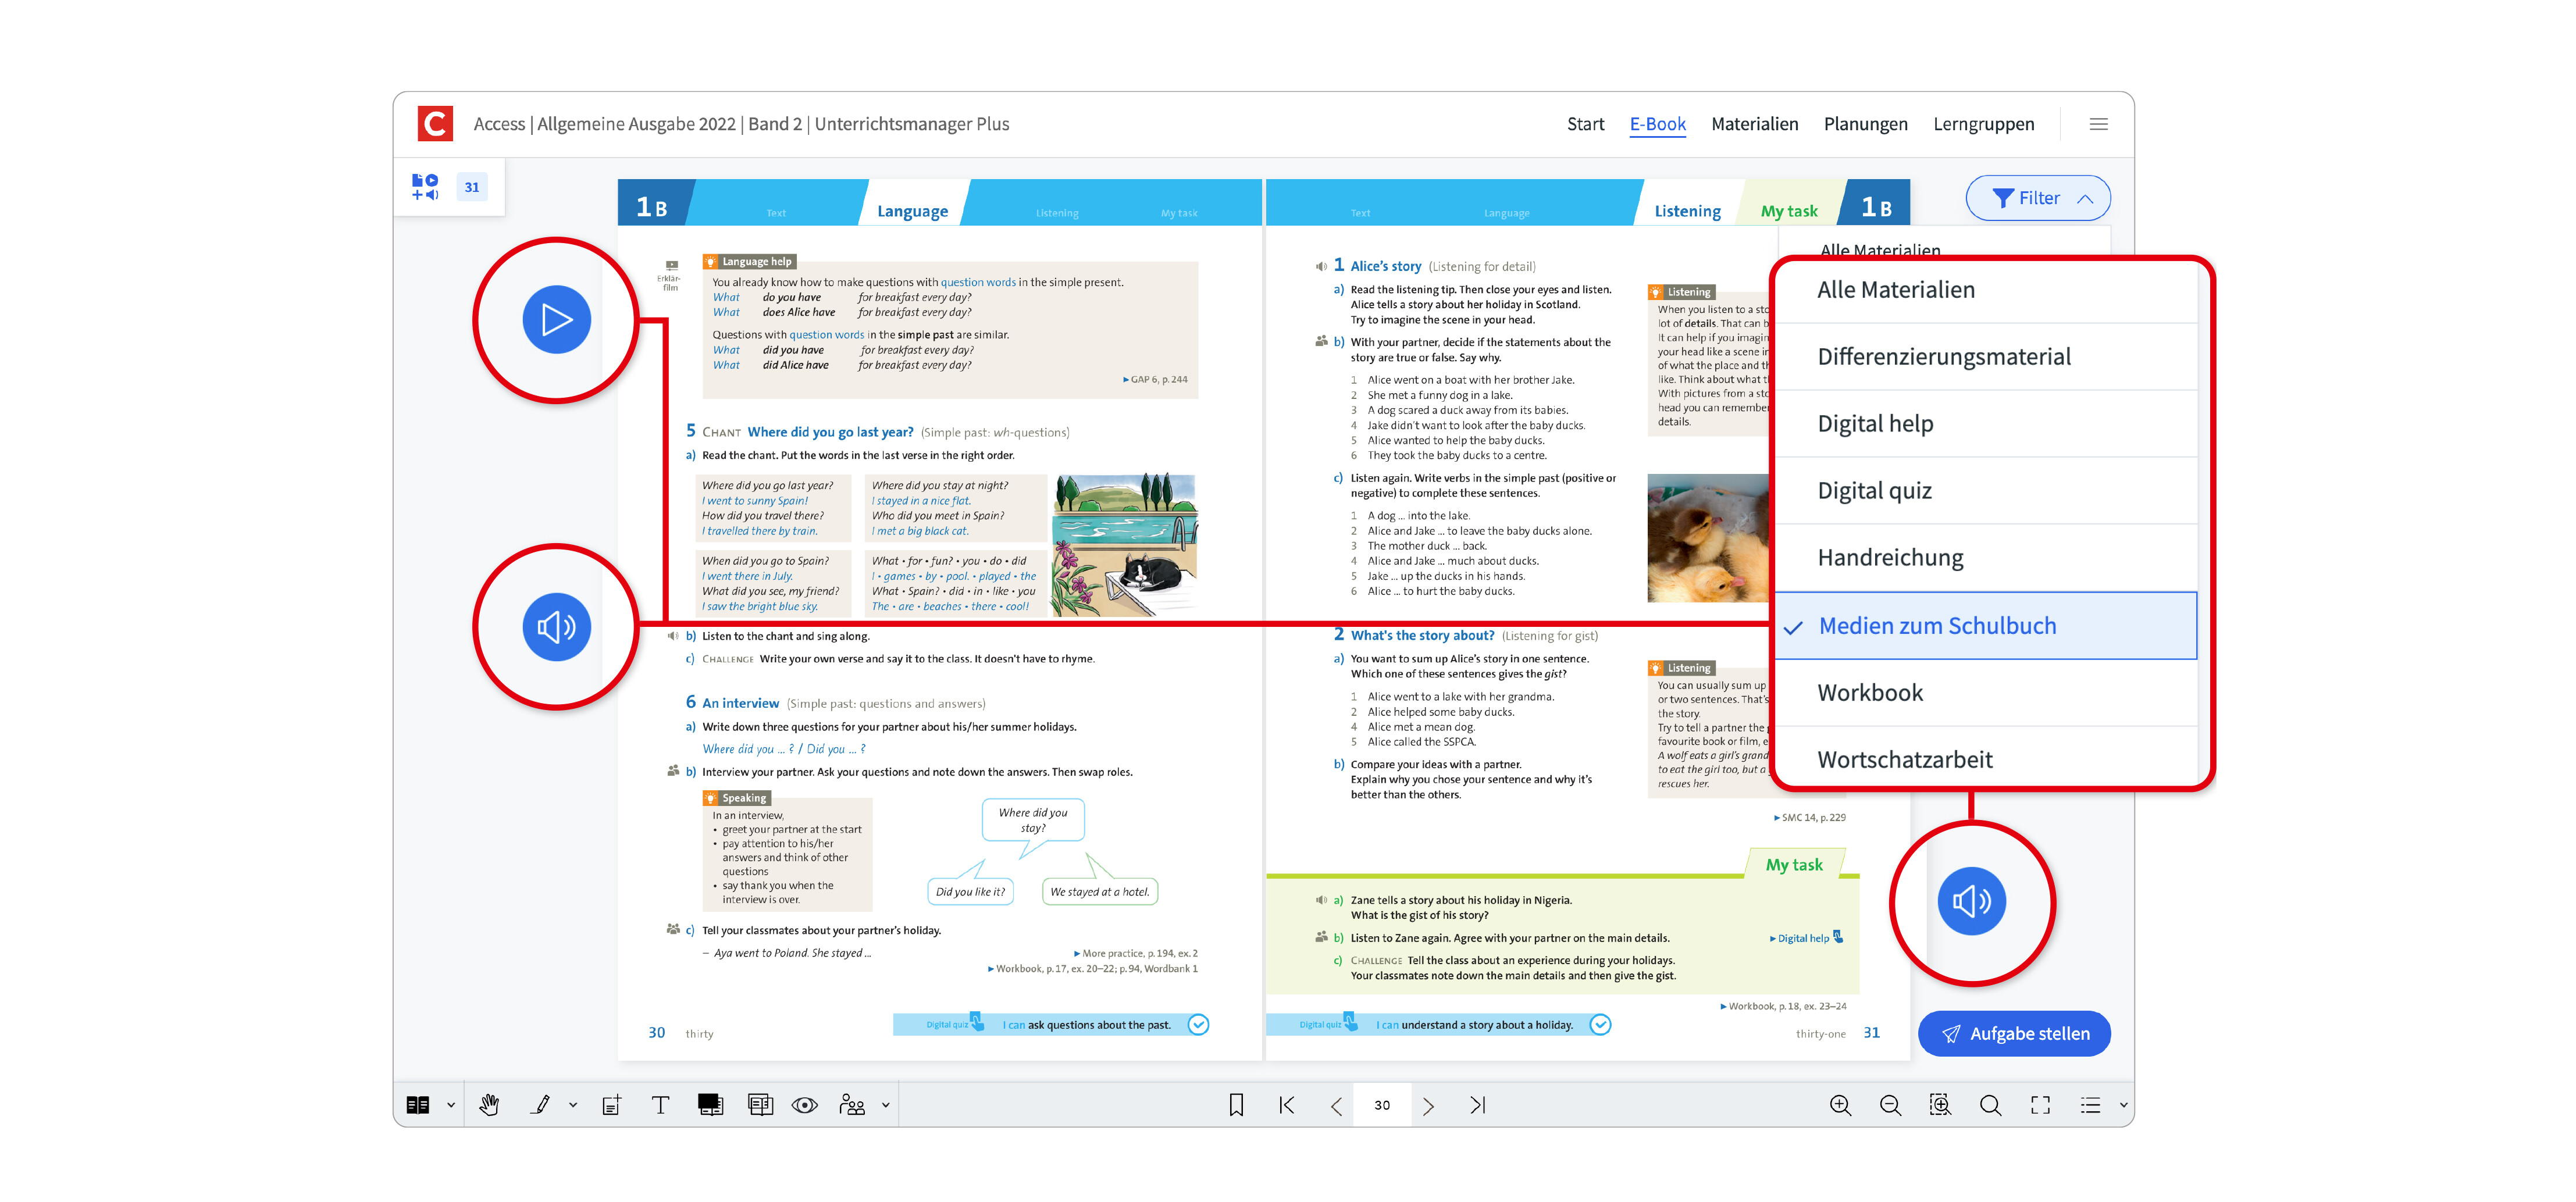Open the table of contents dropdown arrow
Screen dimensions: 2576x1202
pyautogui.click(x=2123, y=1105)
